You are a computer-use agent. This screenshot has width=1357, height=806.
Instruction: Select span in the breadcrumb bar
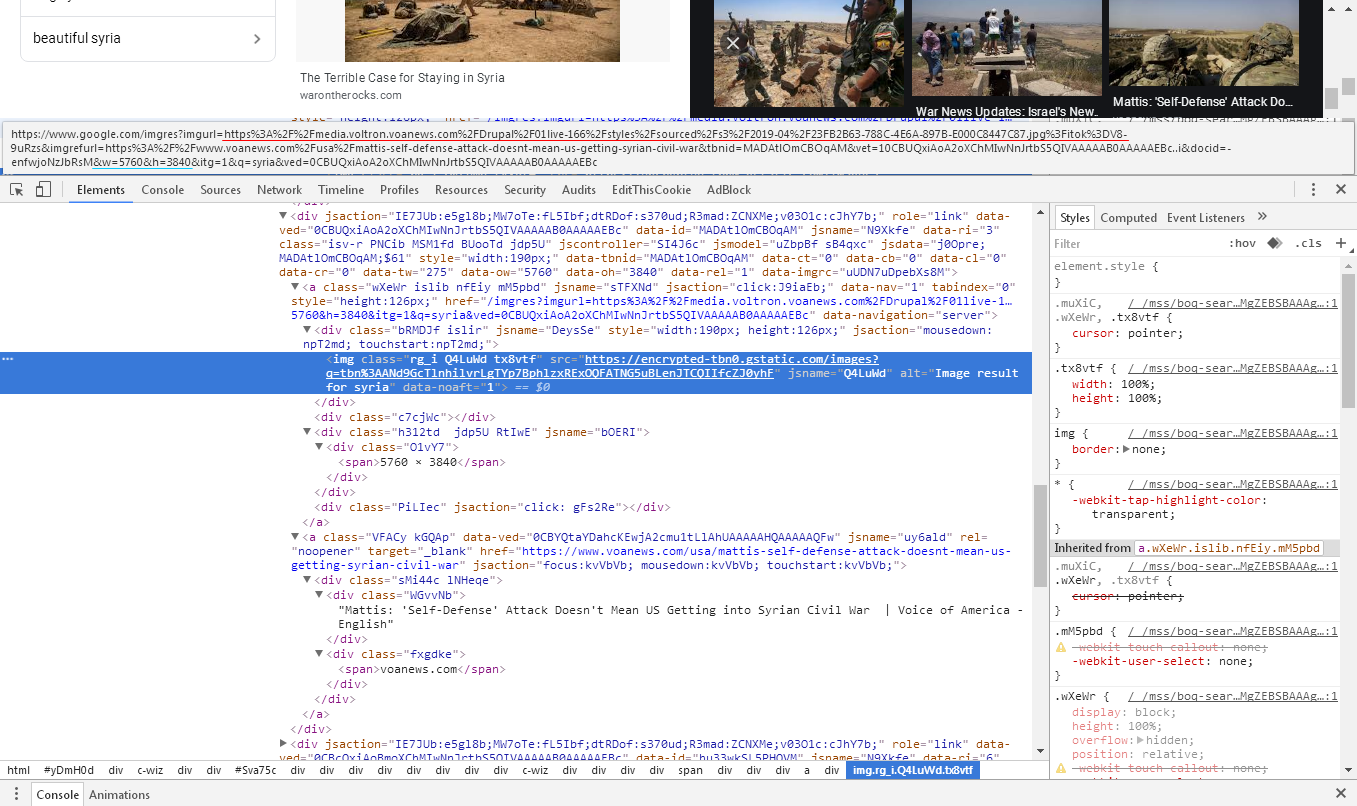[x=690, y=770]
